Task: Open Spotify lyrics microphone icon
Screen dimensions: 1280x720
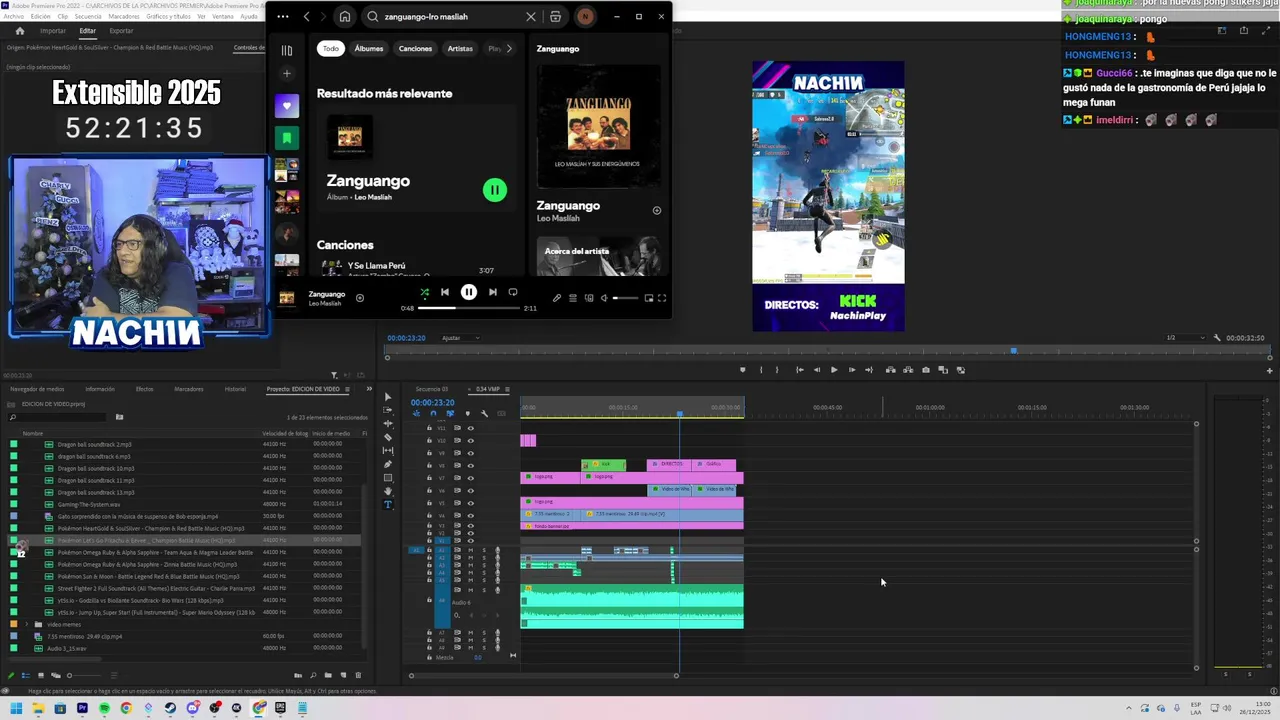Action: point(557,298)
